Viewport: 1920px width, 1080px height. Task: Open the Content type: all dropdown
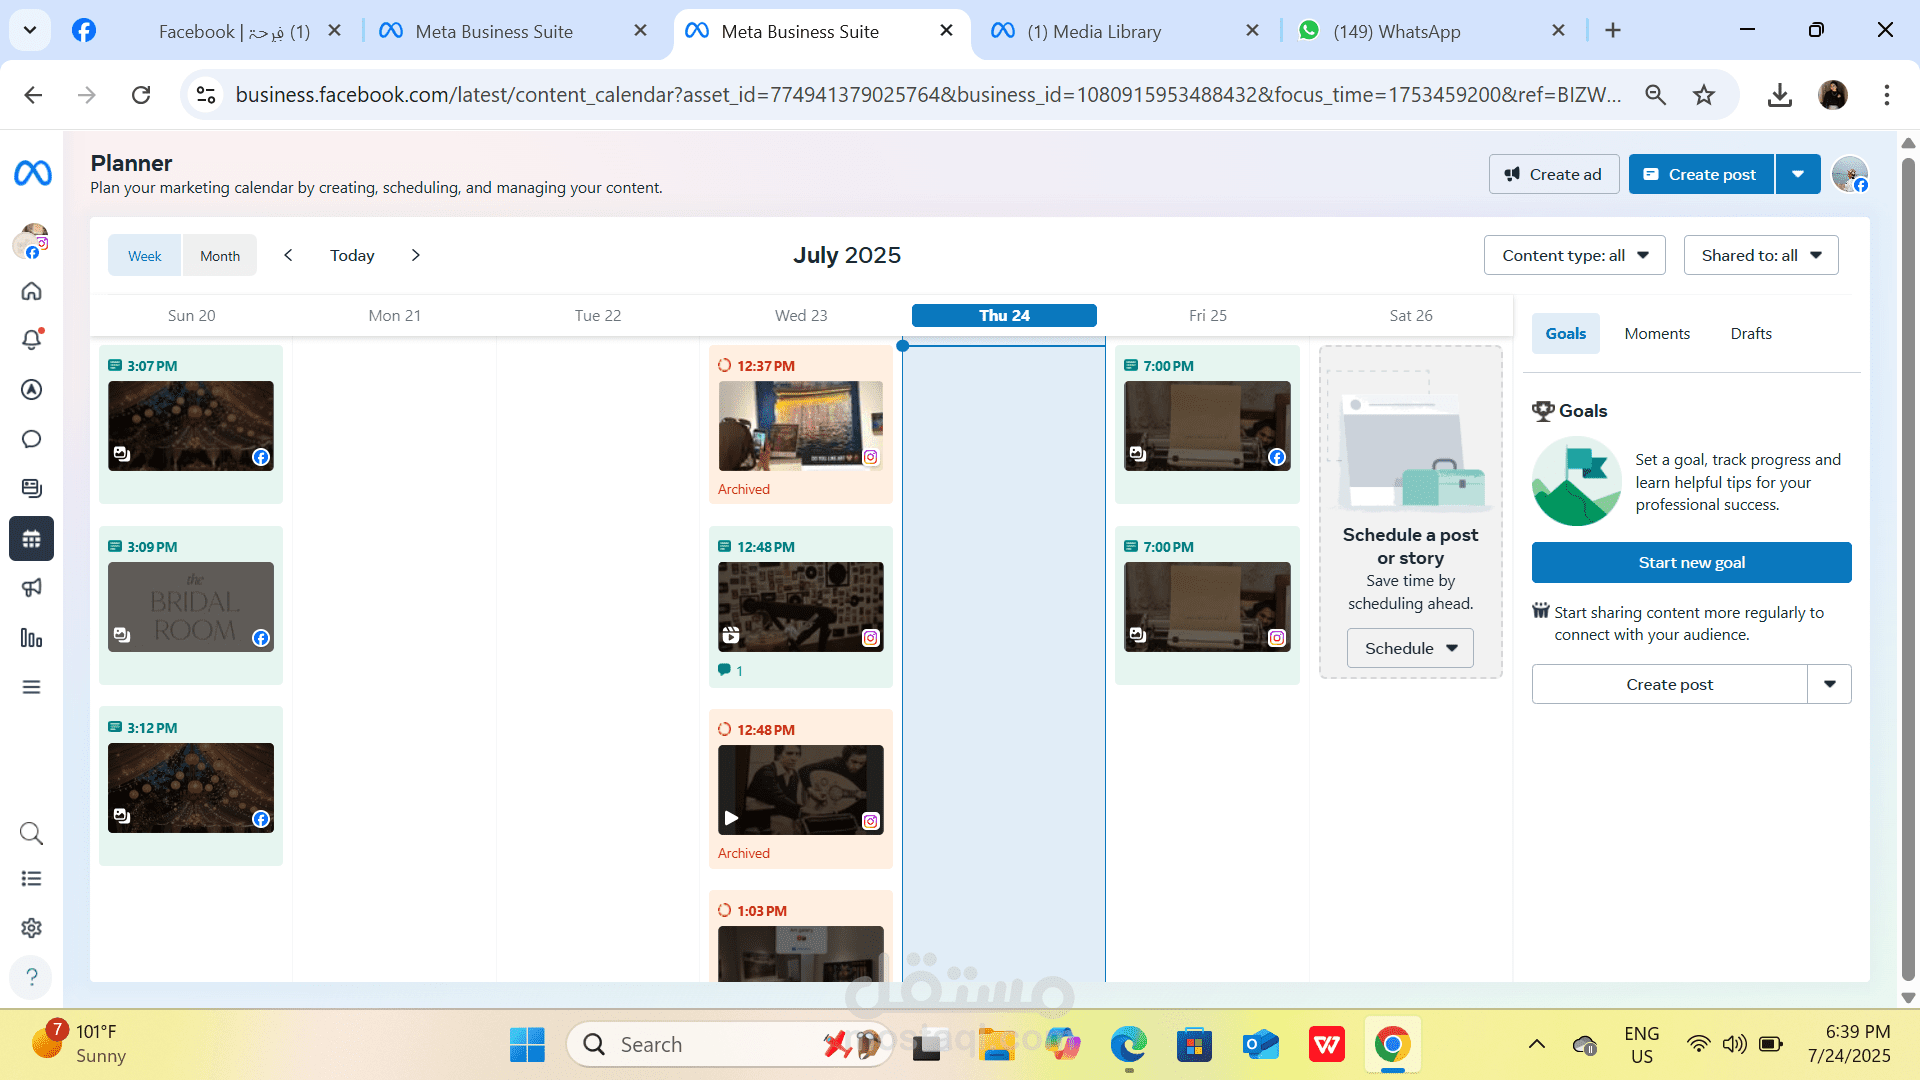(x=1575, y=255)
